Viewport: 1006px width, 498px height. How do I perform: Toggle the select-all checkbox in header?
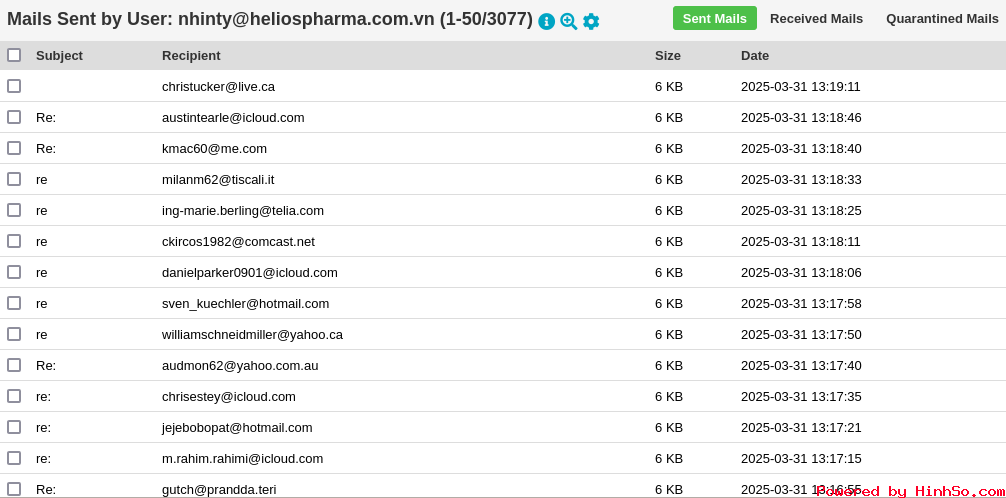pyautogui.click(x=14, y=55)
